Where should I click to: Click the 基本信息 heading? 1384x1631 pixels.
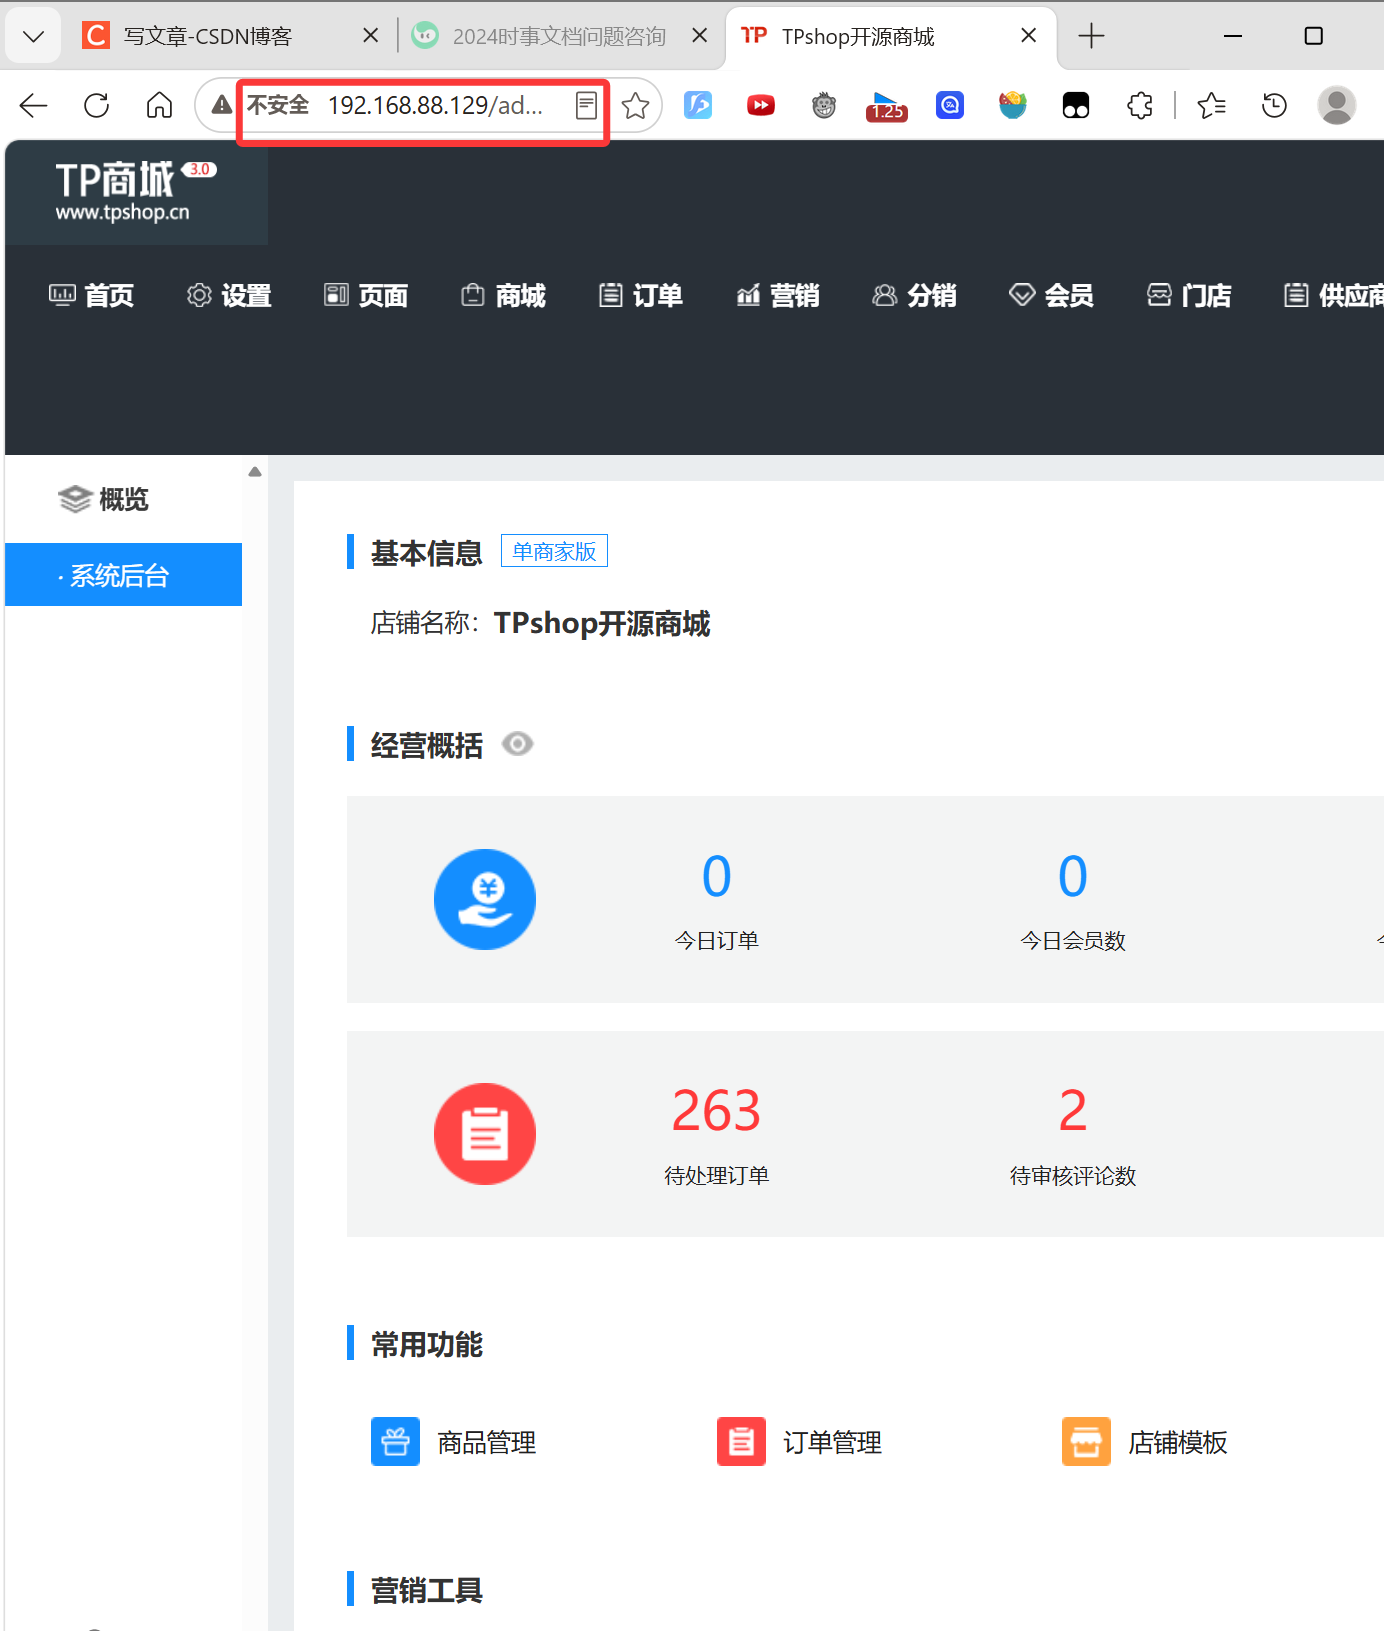click(x=427, y=553)
